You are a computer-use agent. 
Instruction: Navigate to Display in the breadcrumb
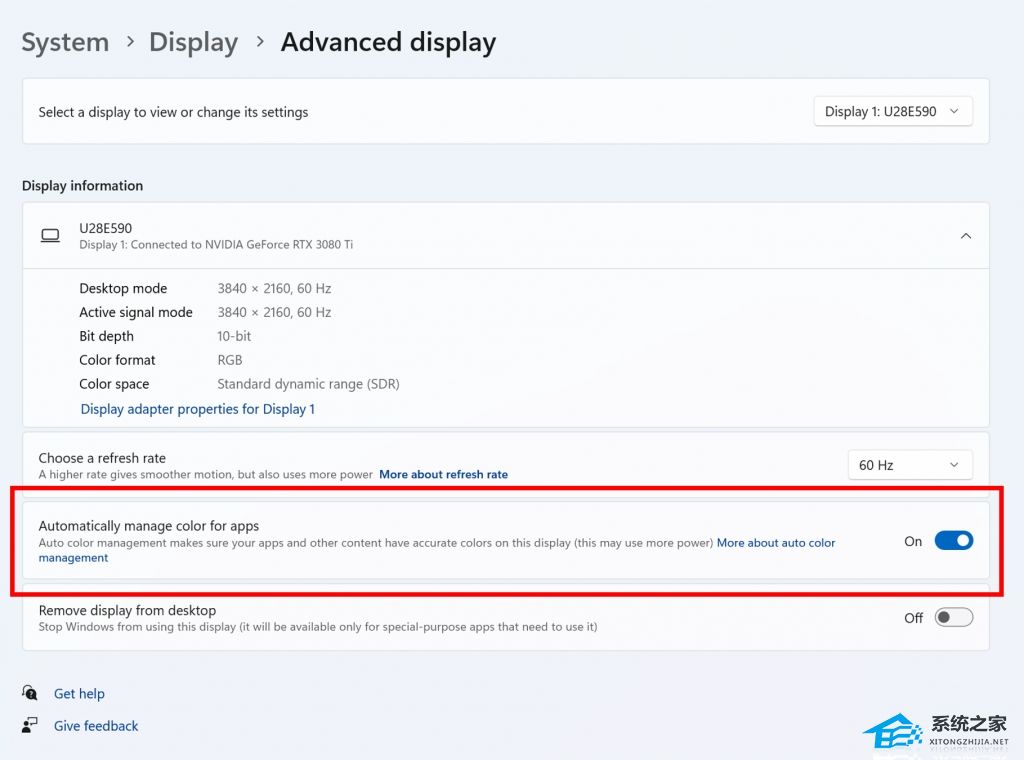[193, 42]
